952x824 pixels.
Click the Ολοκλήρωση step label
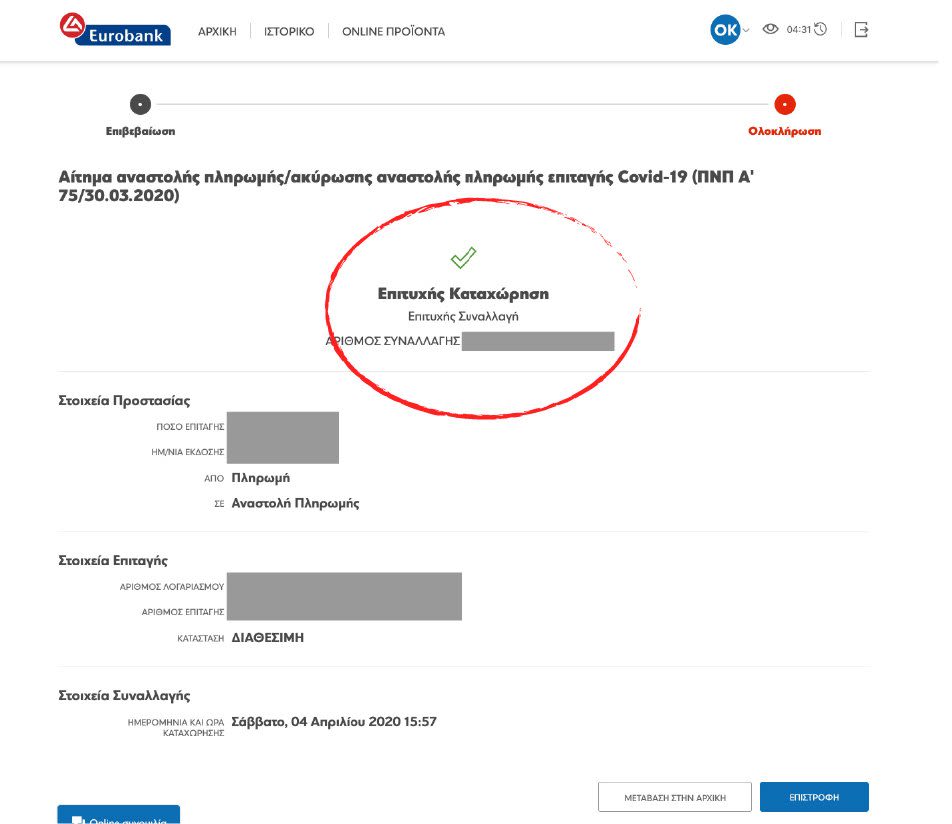(785, 131)
